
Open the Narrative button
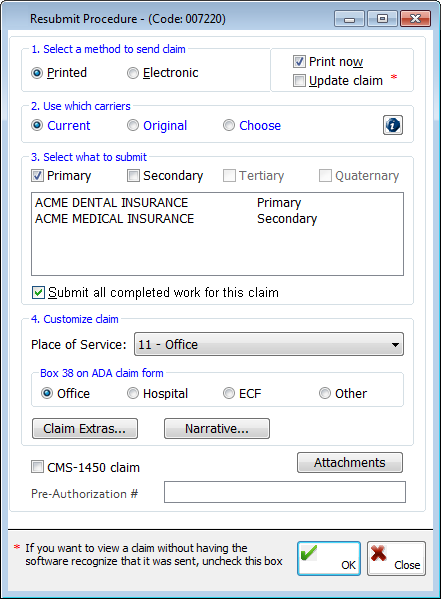point(217,428)
